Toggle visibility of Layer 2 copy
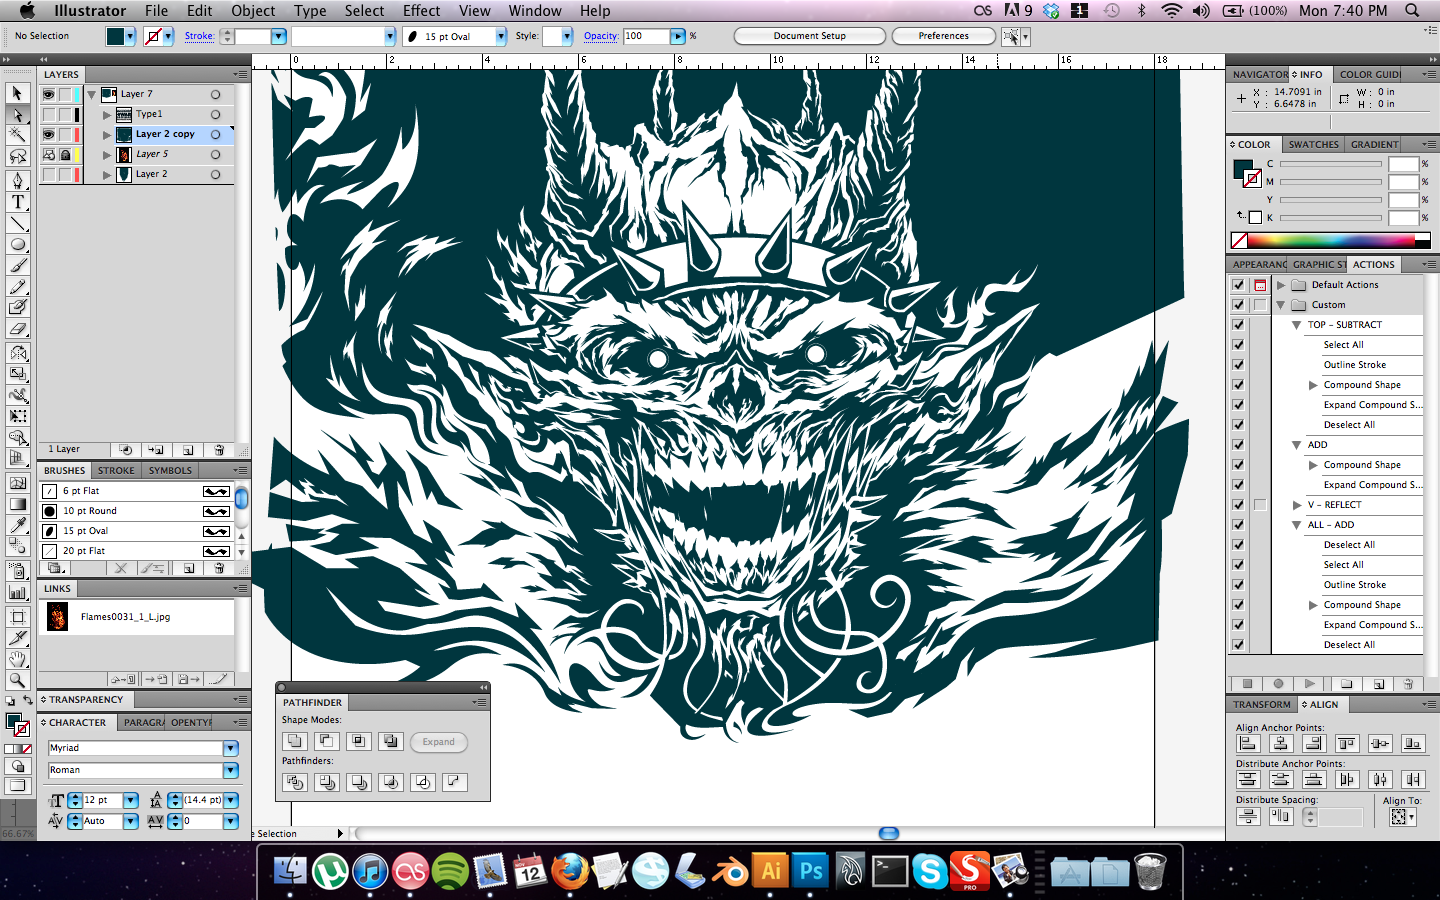Image resolution: width=1440 pixels, height=900 pixels. click(x=48, y=134)
